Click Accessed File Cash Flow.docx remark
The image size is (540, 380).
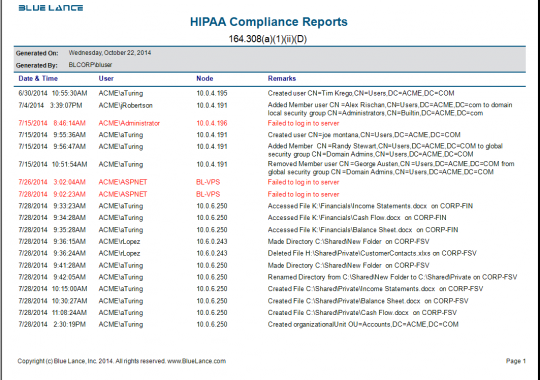coord(357,217)
